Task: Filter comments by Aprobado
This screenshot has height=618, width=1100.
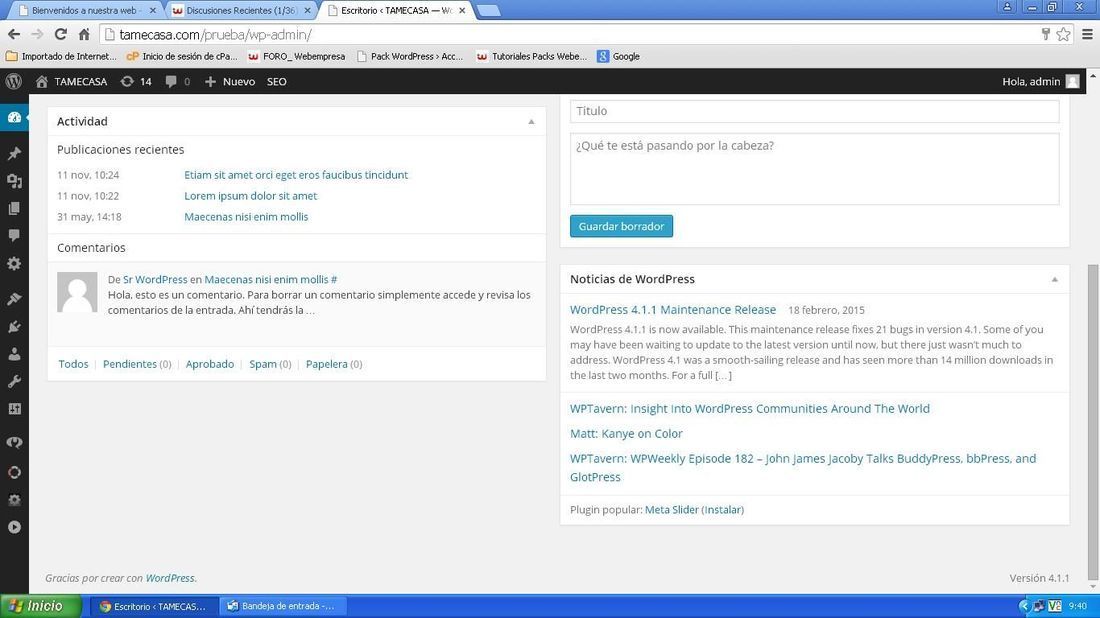Action: [210, 364]
